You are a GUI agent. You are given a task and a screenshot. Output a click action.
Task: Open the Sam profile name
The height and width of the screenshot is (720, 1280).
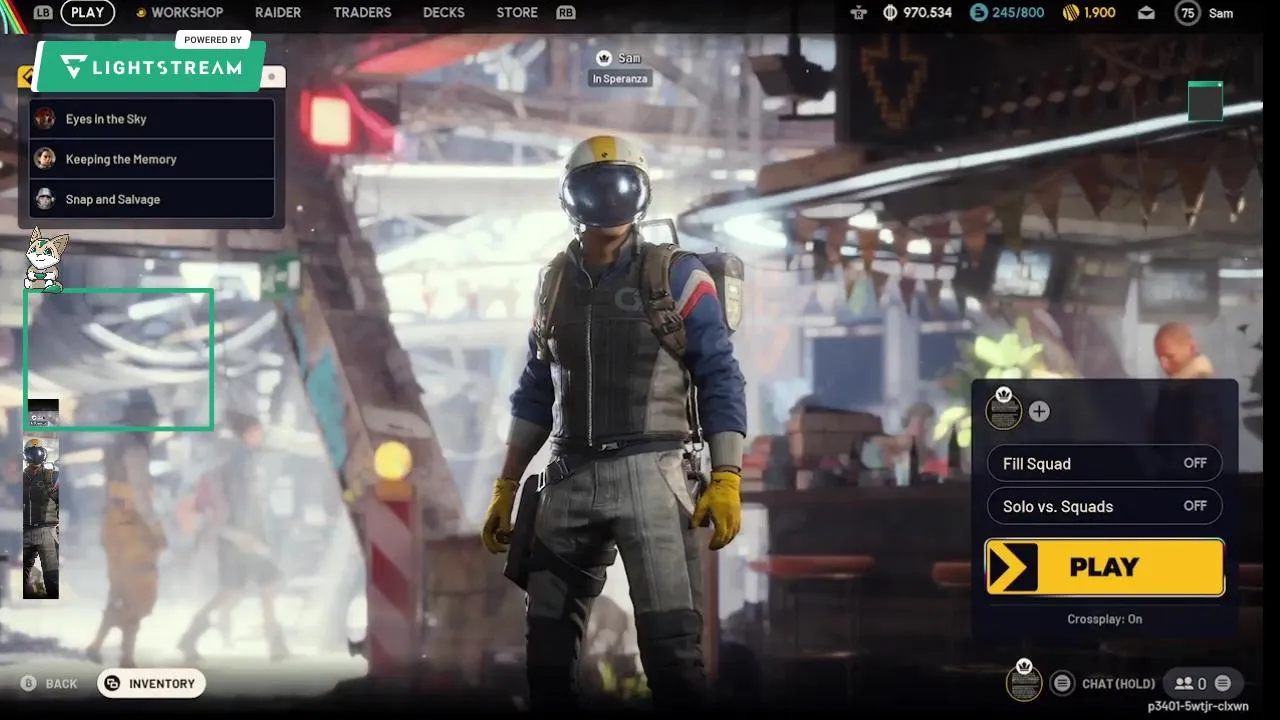tap(1220, 13)
